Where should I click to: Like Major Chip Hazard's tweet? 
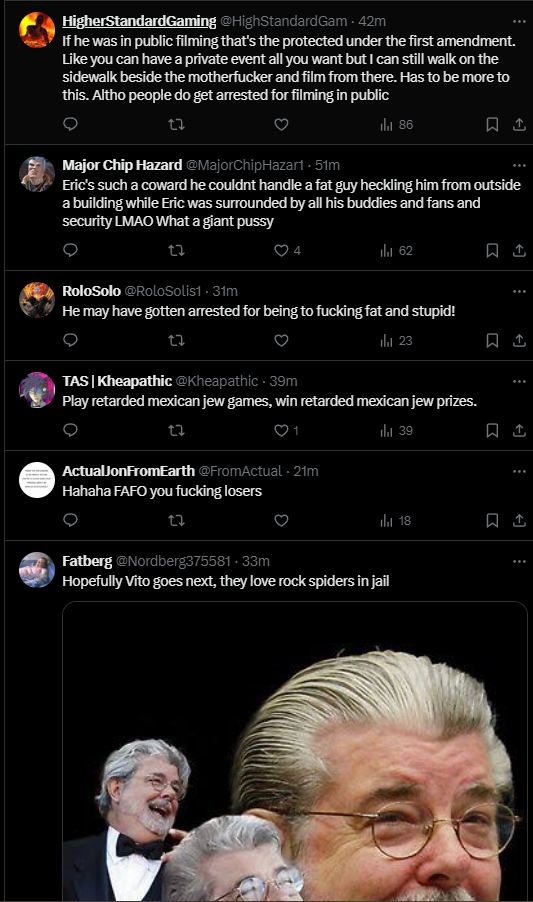pyautogui.click(x=287, y=250)
